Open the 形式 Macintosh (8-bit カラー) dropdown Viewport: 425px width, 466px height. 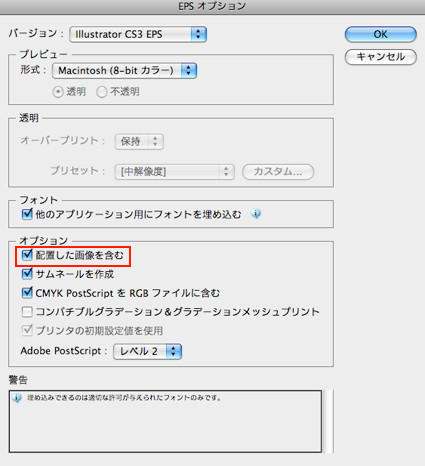coord(124,70)
